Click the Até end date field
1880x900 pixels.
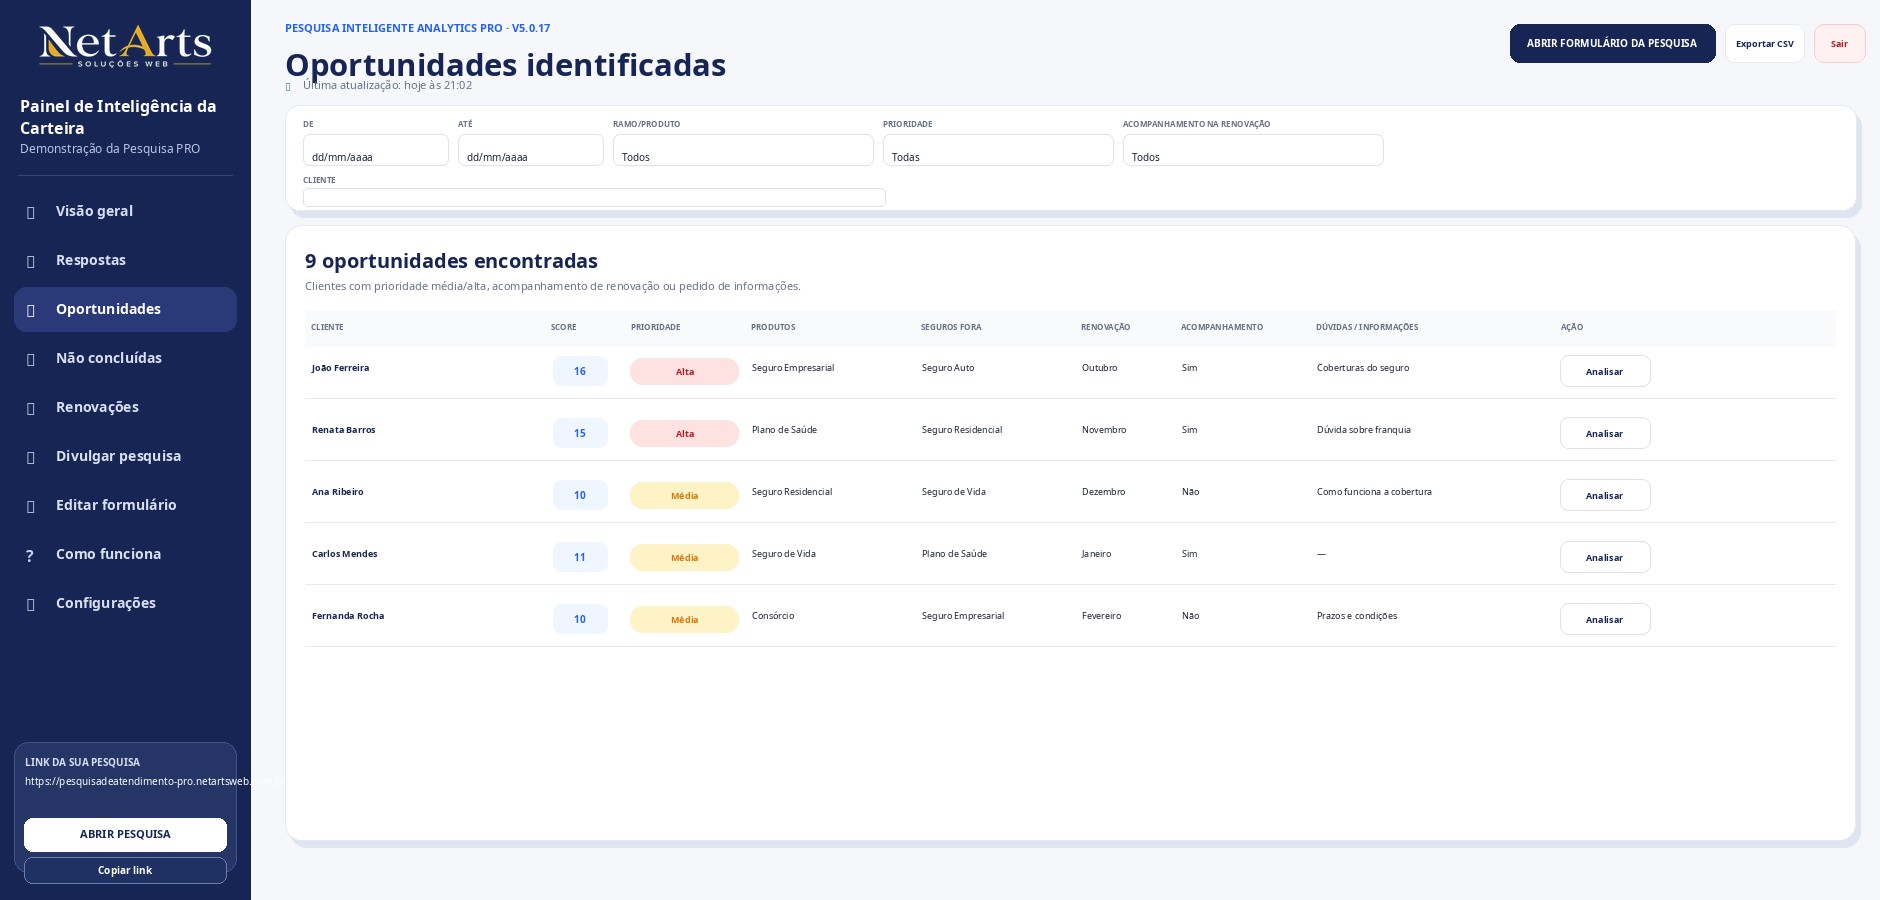tap(531, 150)
